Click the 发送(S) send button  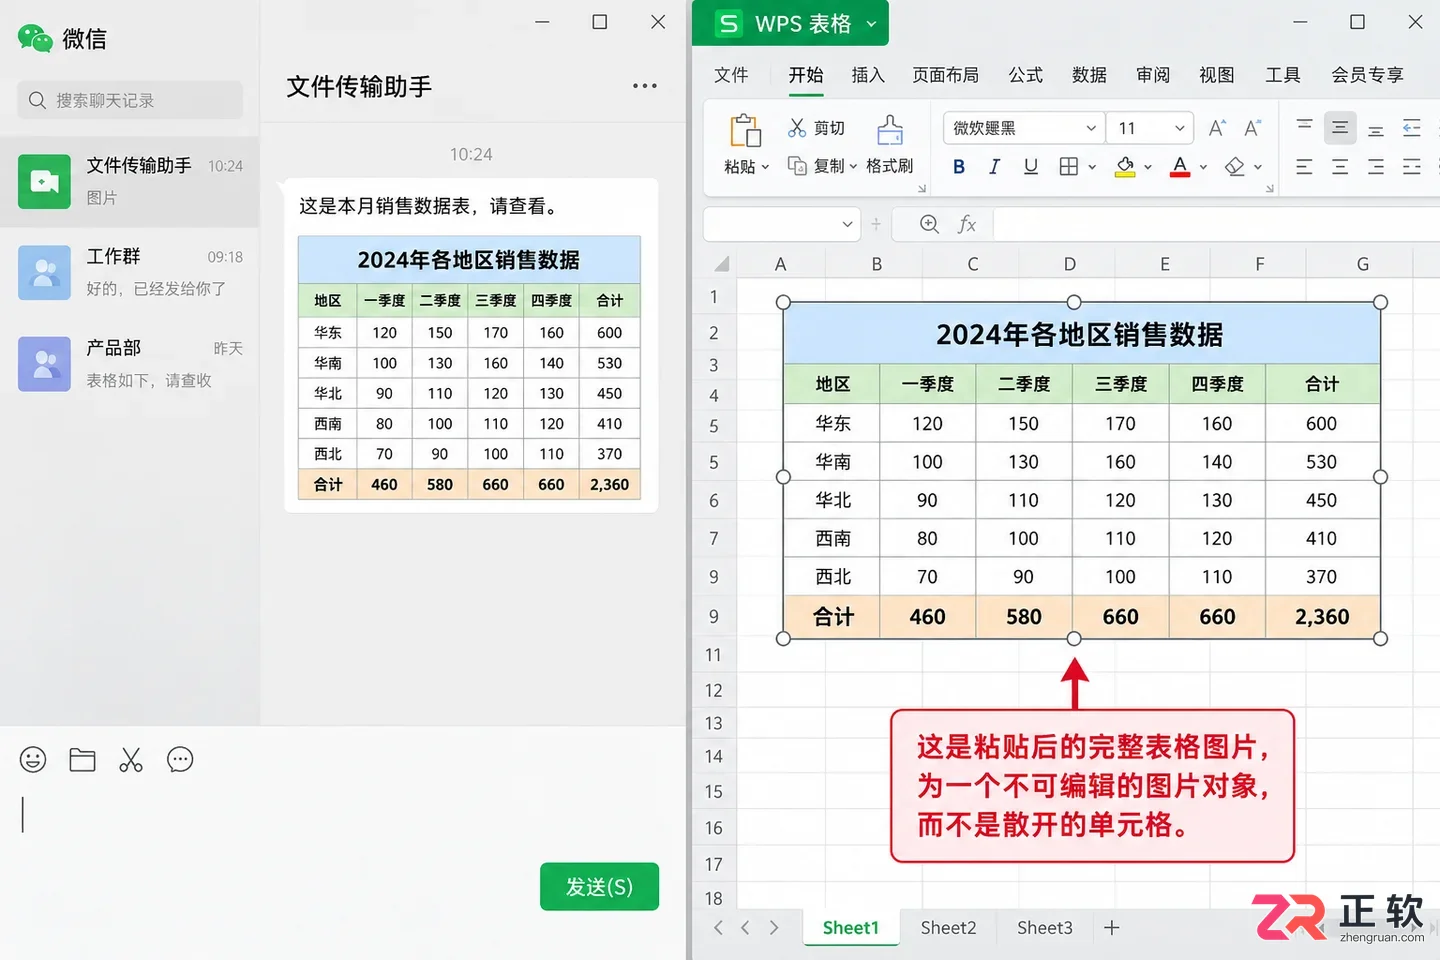(599, 887)
